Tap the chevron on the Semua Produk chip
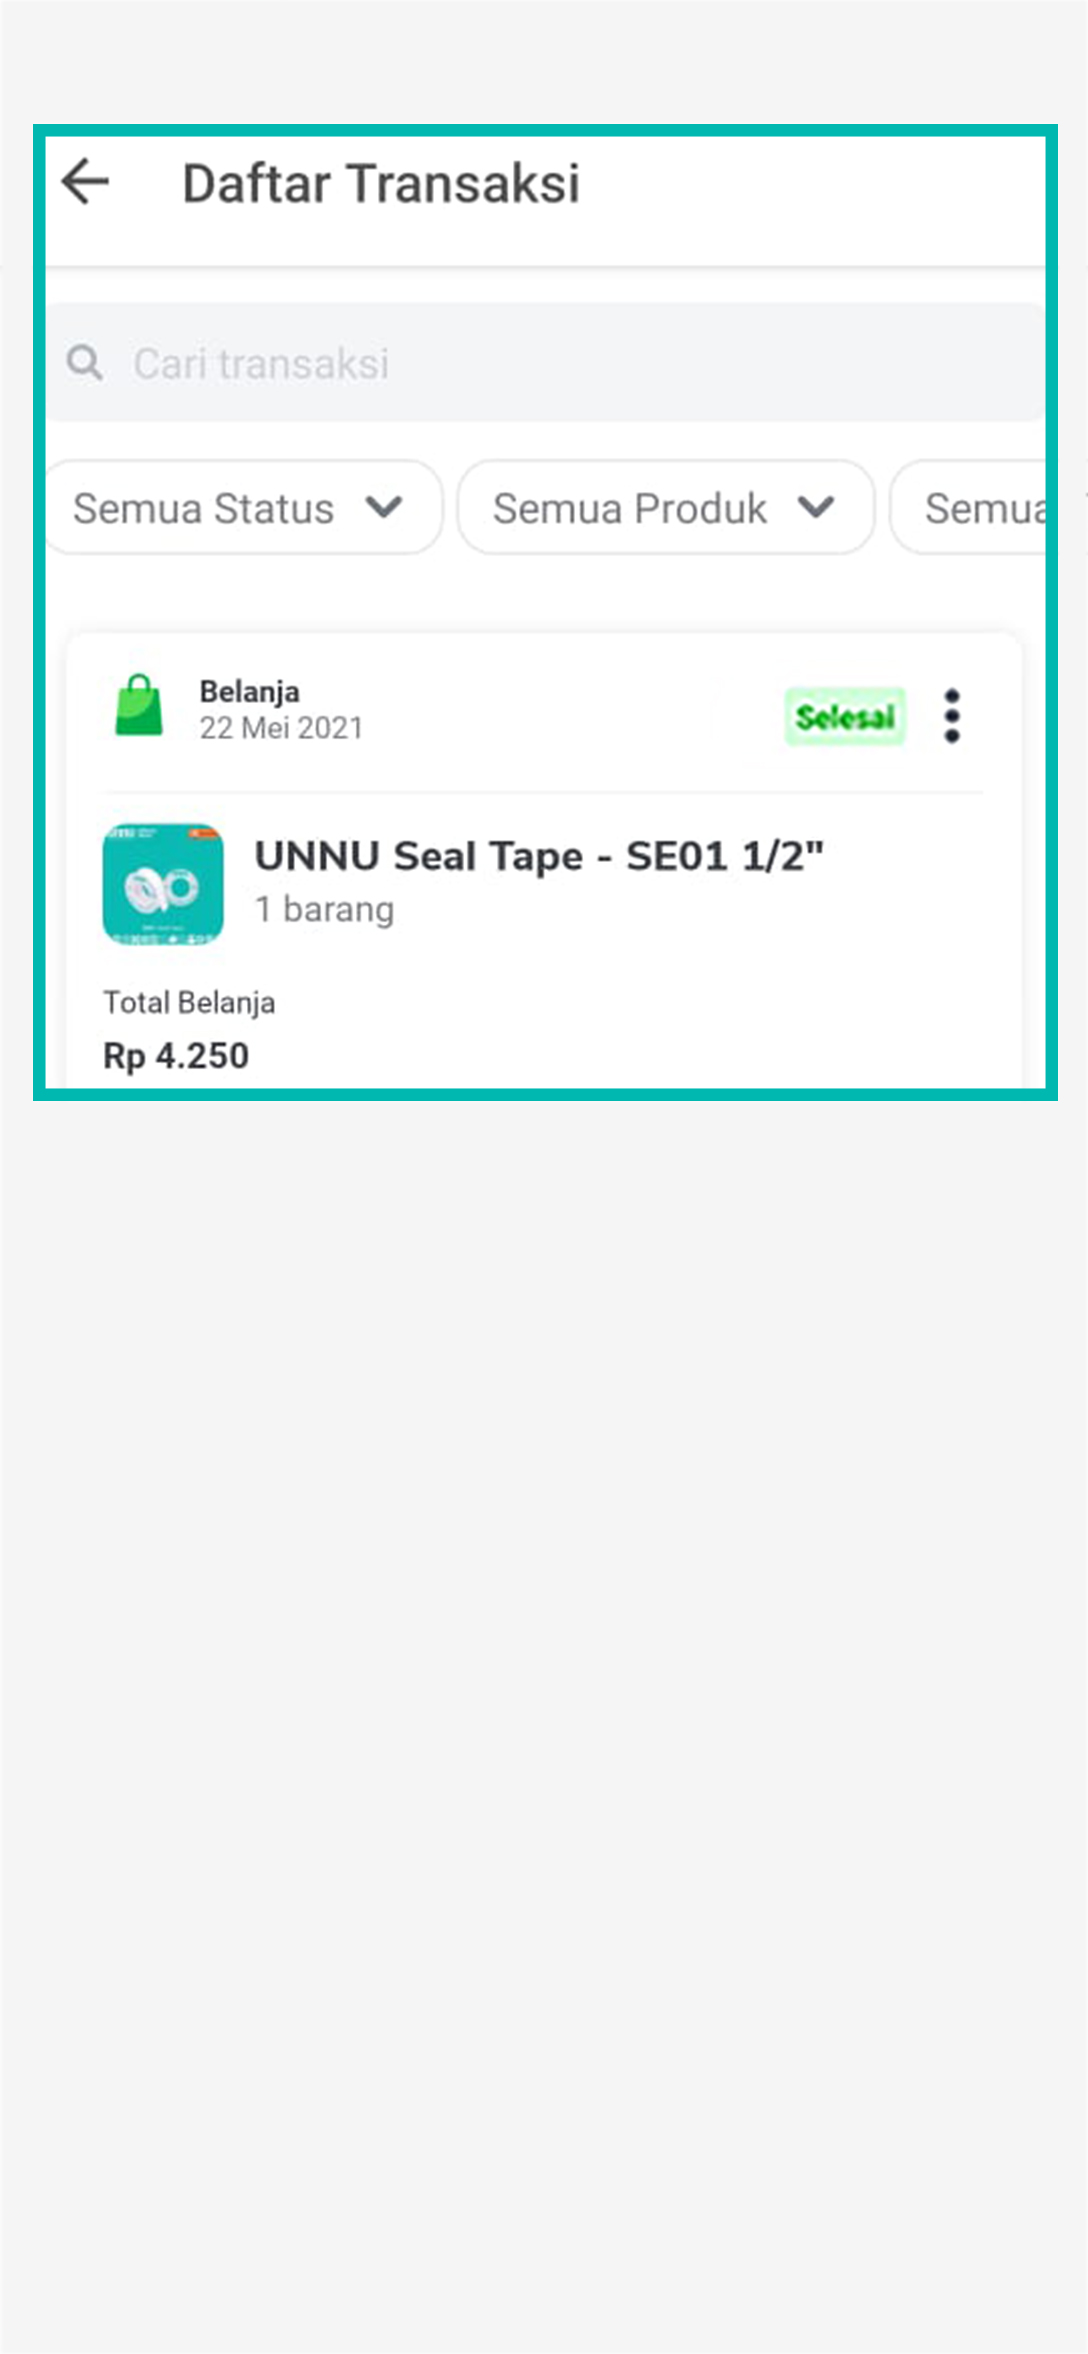This screenshot has height=2354, width=1088. point(816,507)
